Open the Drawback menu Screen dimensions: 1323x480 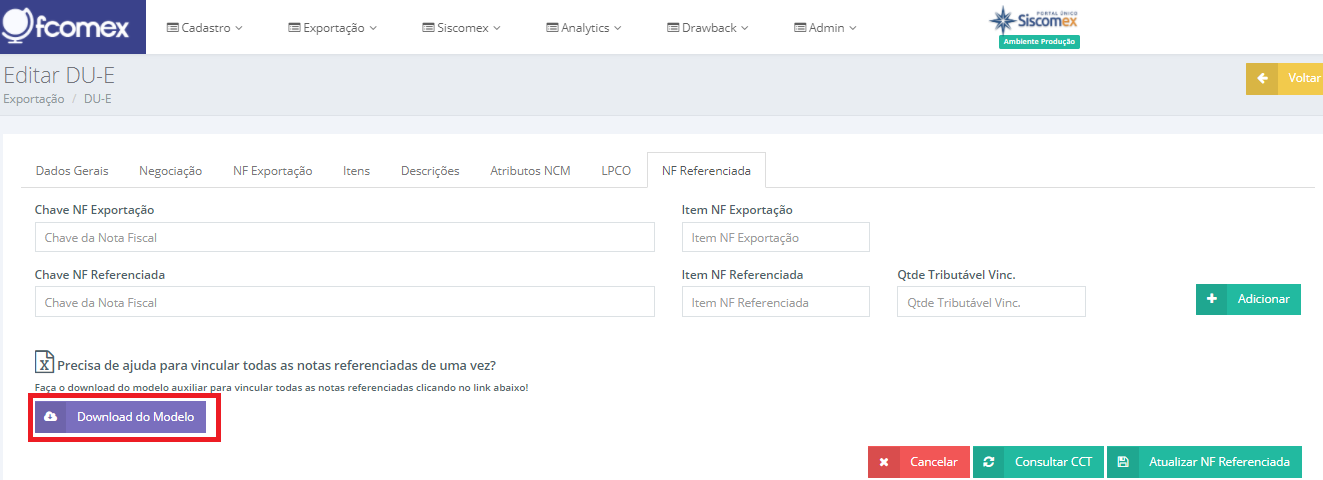click(x=708, y=28)
